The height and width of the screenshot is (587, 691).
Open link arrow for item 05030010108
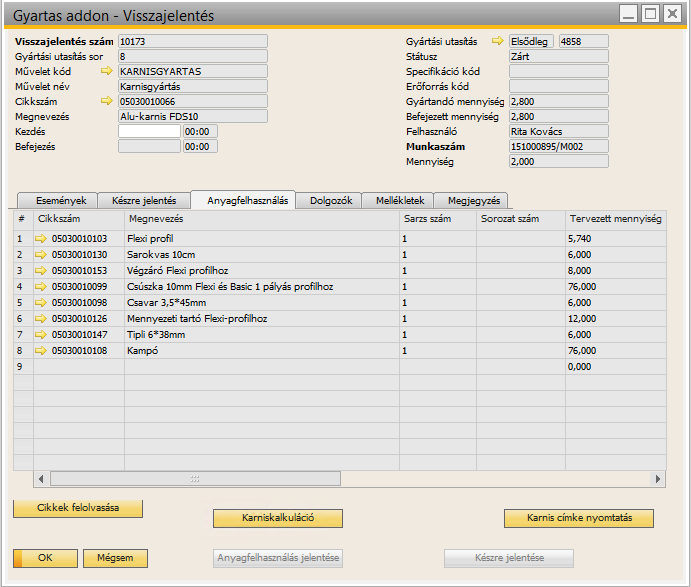coord(41,350)
